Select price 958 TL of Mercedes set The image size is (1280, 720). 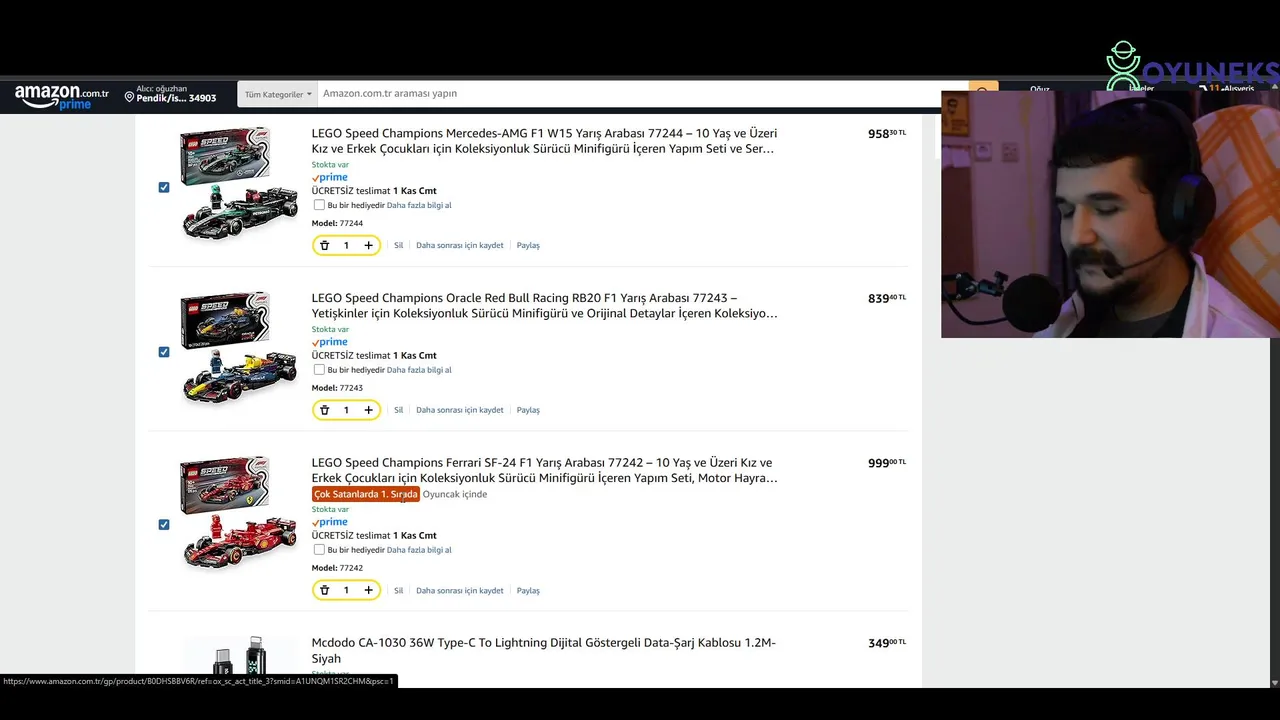(x=887, y=133)
